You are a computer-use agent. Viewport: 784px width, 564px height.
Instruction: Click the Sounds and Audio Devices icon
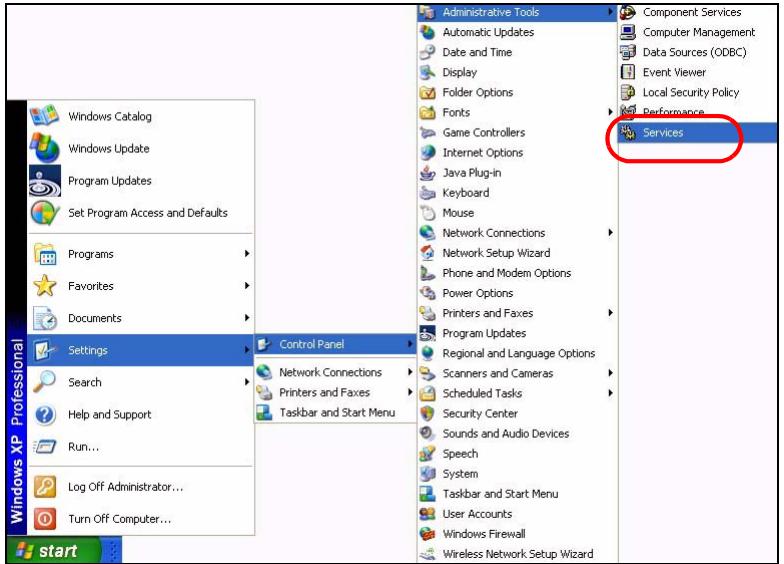pyautogui.click(x=428, y=433)
